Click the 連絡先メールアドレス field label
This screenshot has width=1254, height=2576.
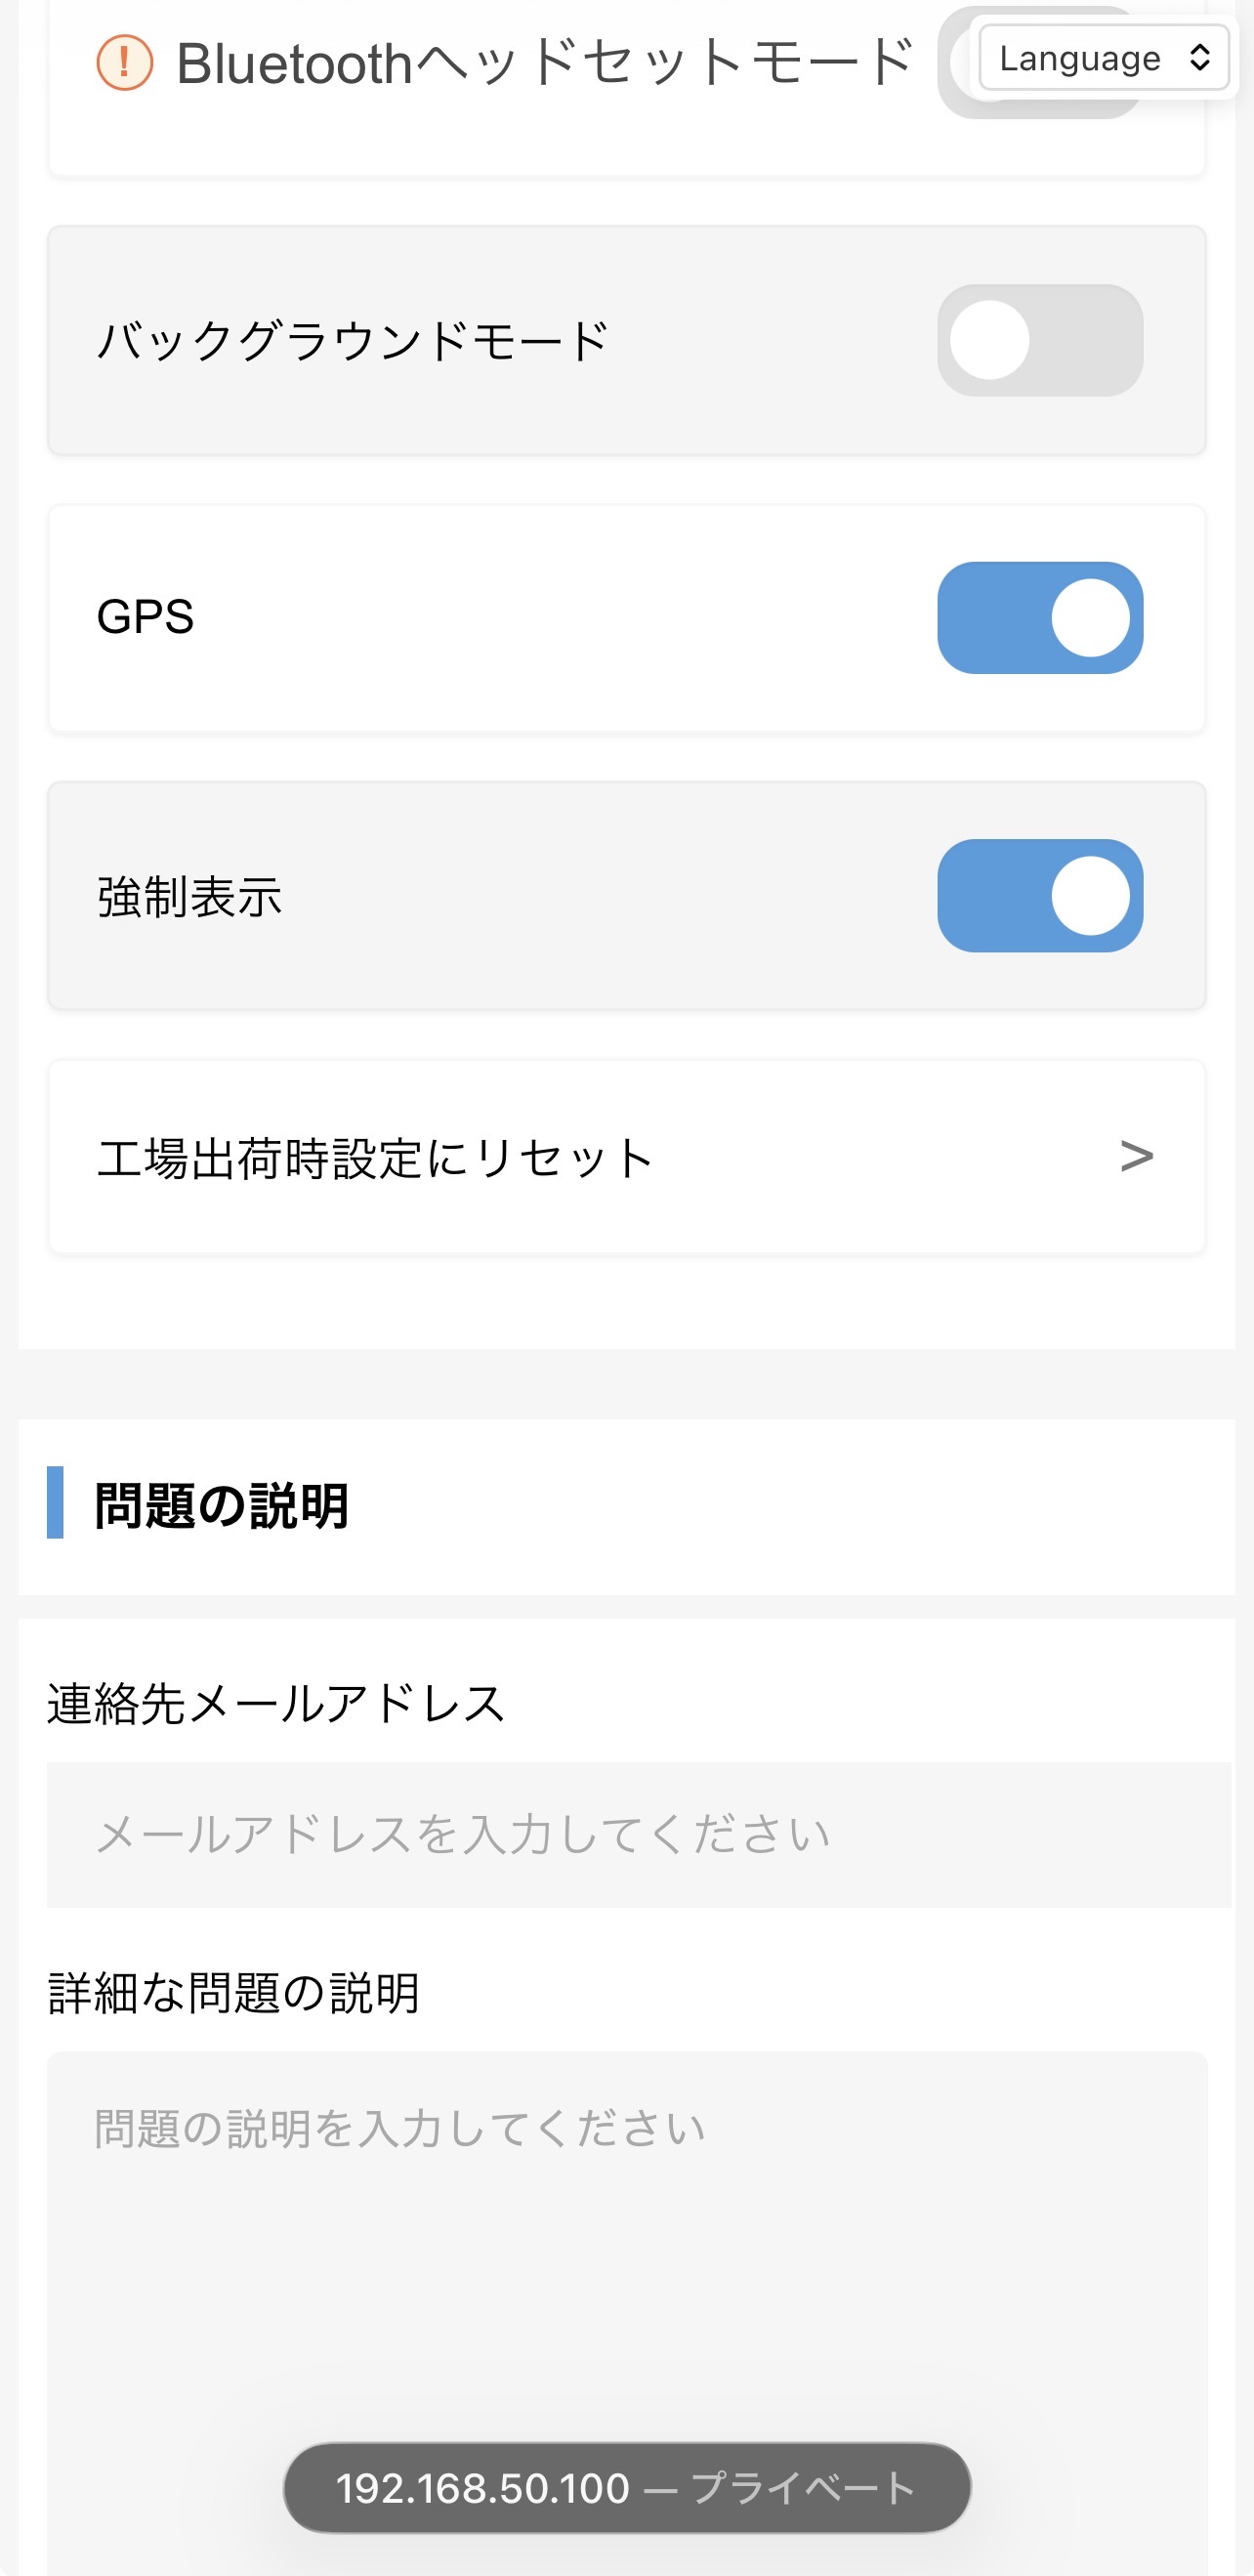coord(276,1703)
